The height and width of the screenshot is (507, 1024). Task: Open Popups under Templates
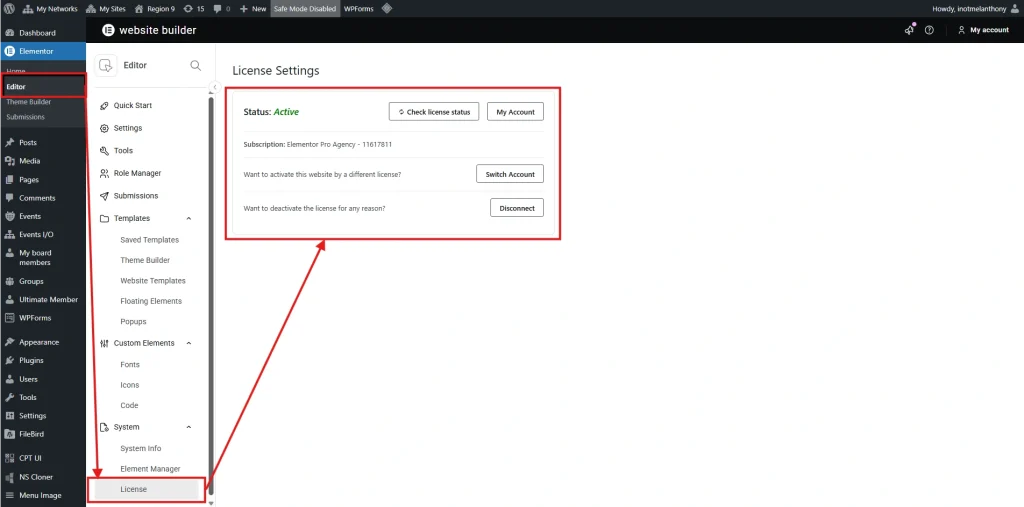click(133, 321)
